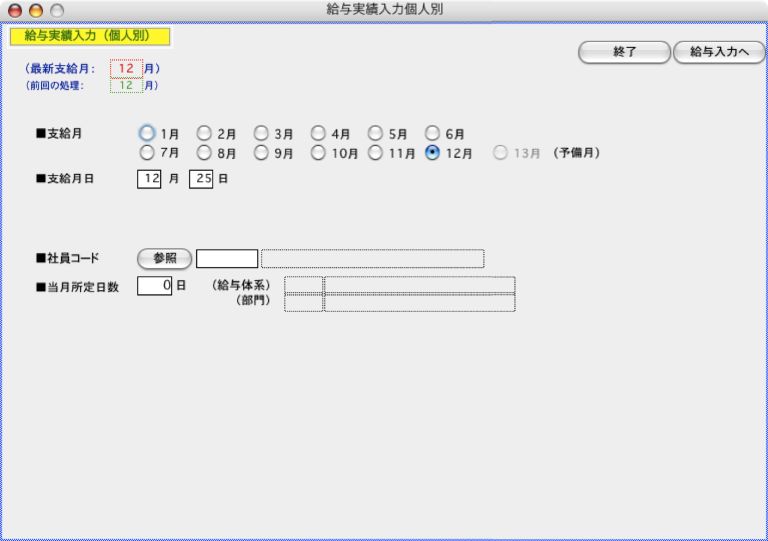Click the 支給月日 day field showing 25
Viewport: 768px width, 541px height.
coord(201,180)
